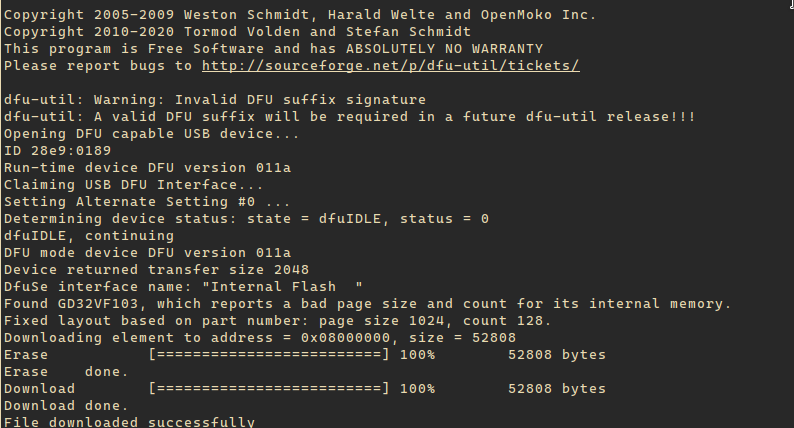The width and height of the screenshot is (794, 428).
Task: Click the 'page size 1024, count 128' text
Action: pos(434,321)
